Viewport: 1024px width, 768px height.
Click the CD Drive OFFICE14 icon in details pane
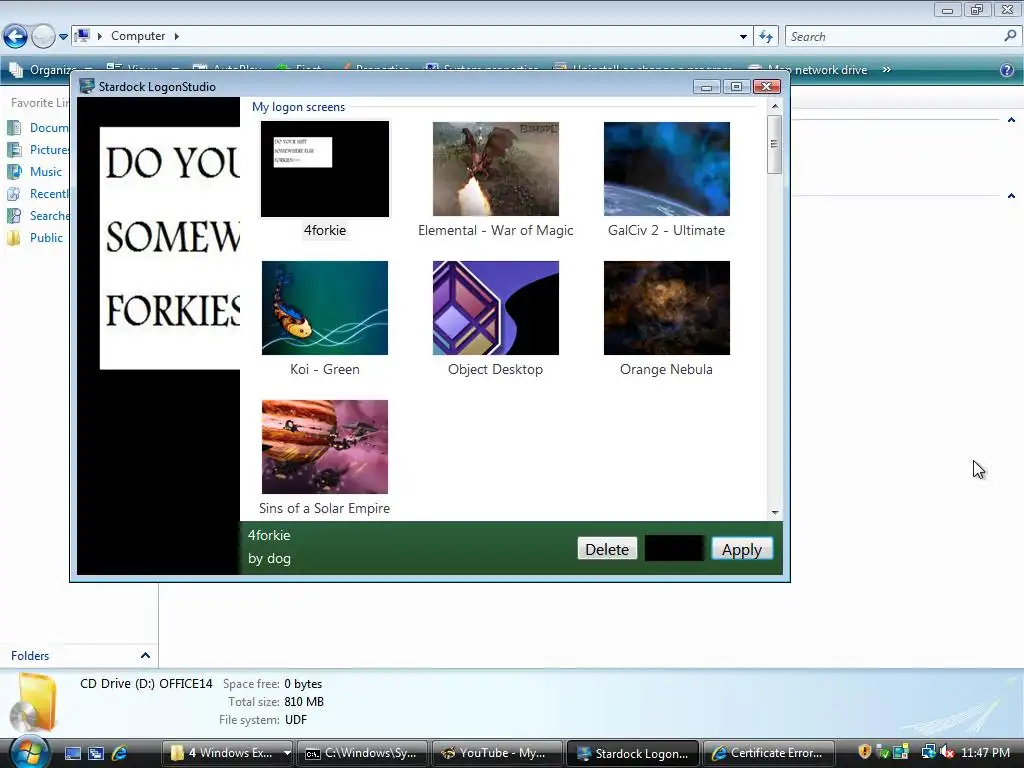[35, 703]
